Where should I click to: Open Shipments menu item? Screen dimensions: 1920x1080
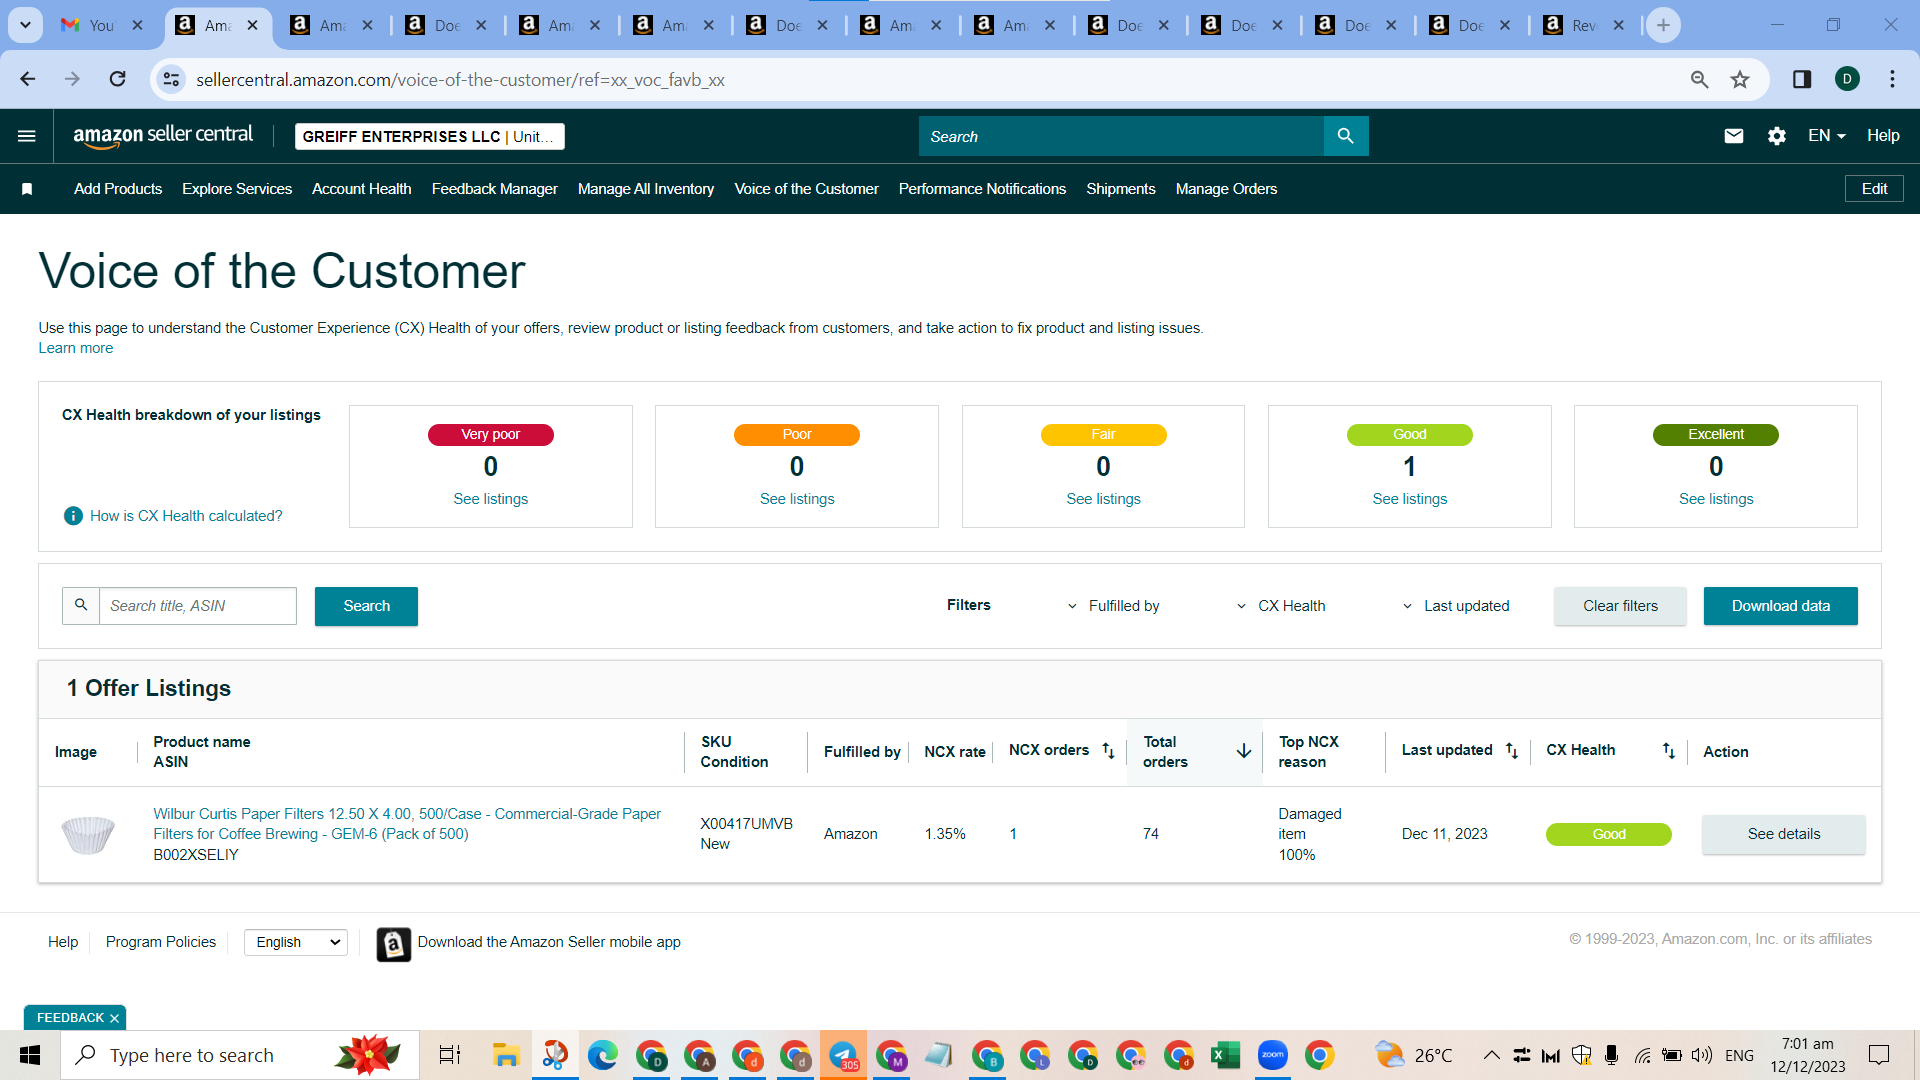[1121, 189]
